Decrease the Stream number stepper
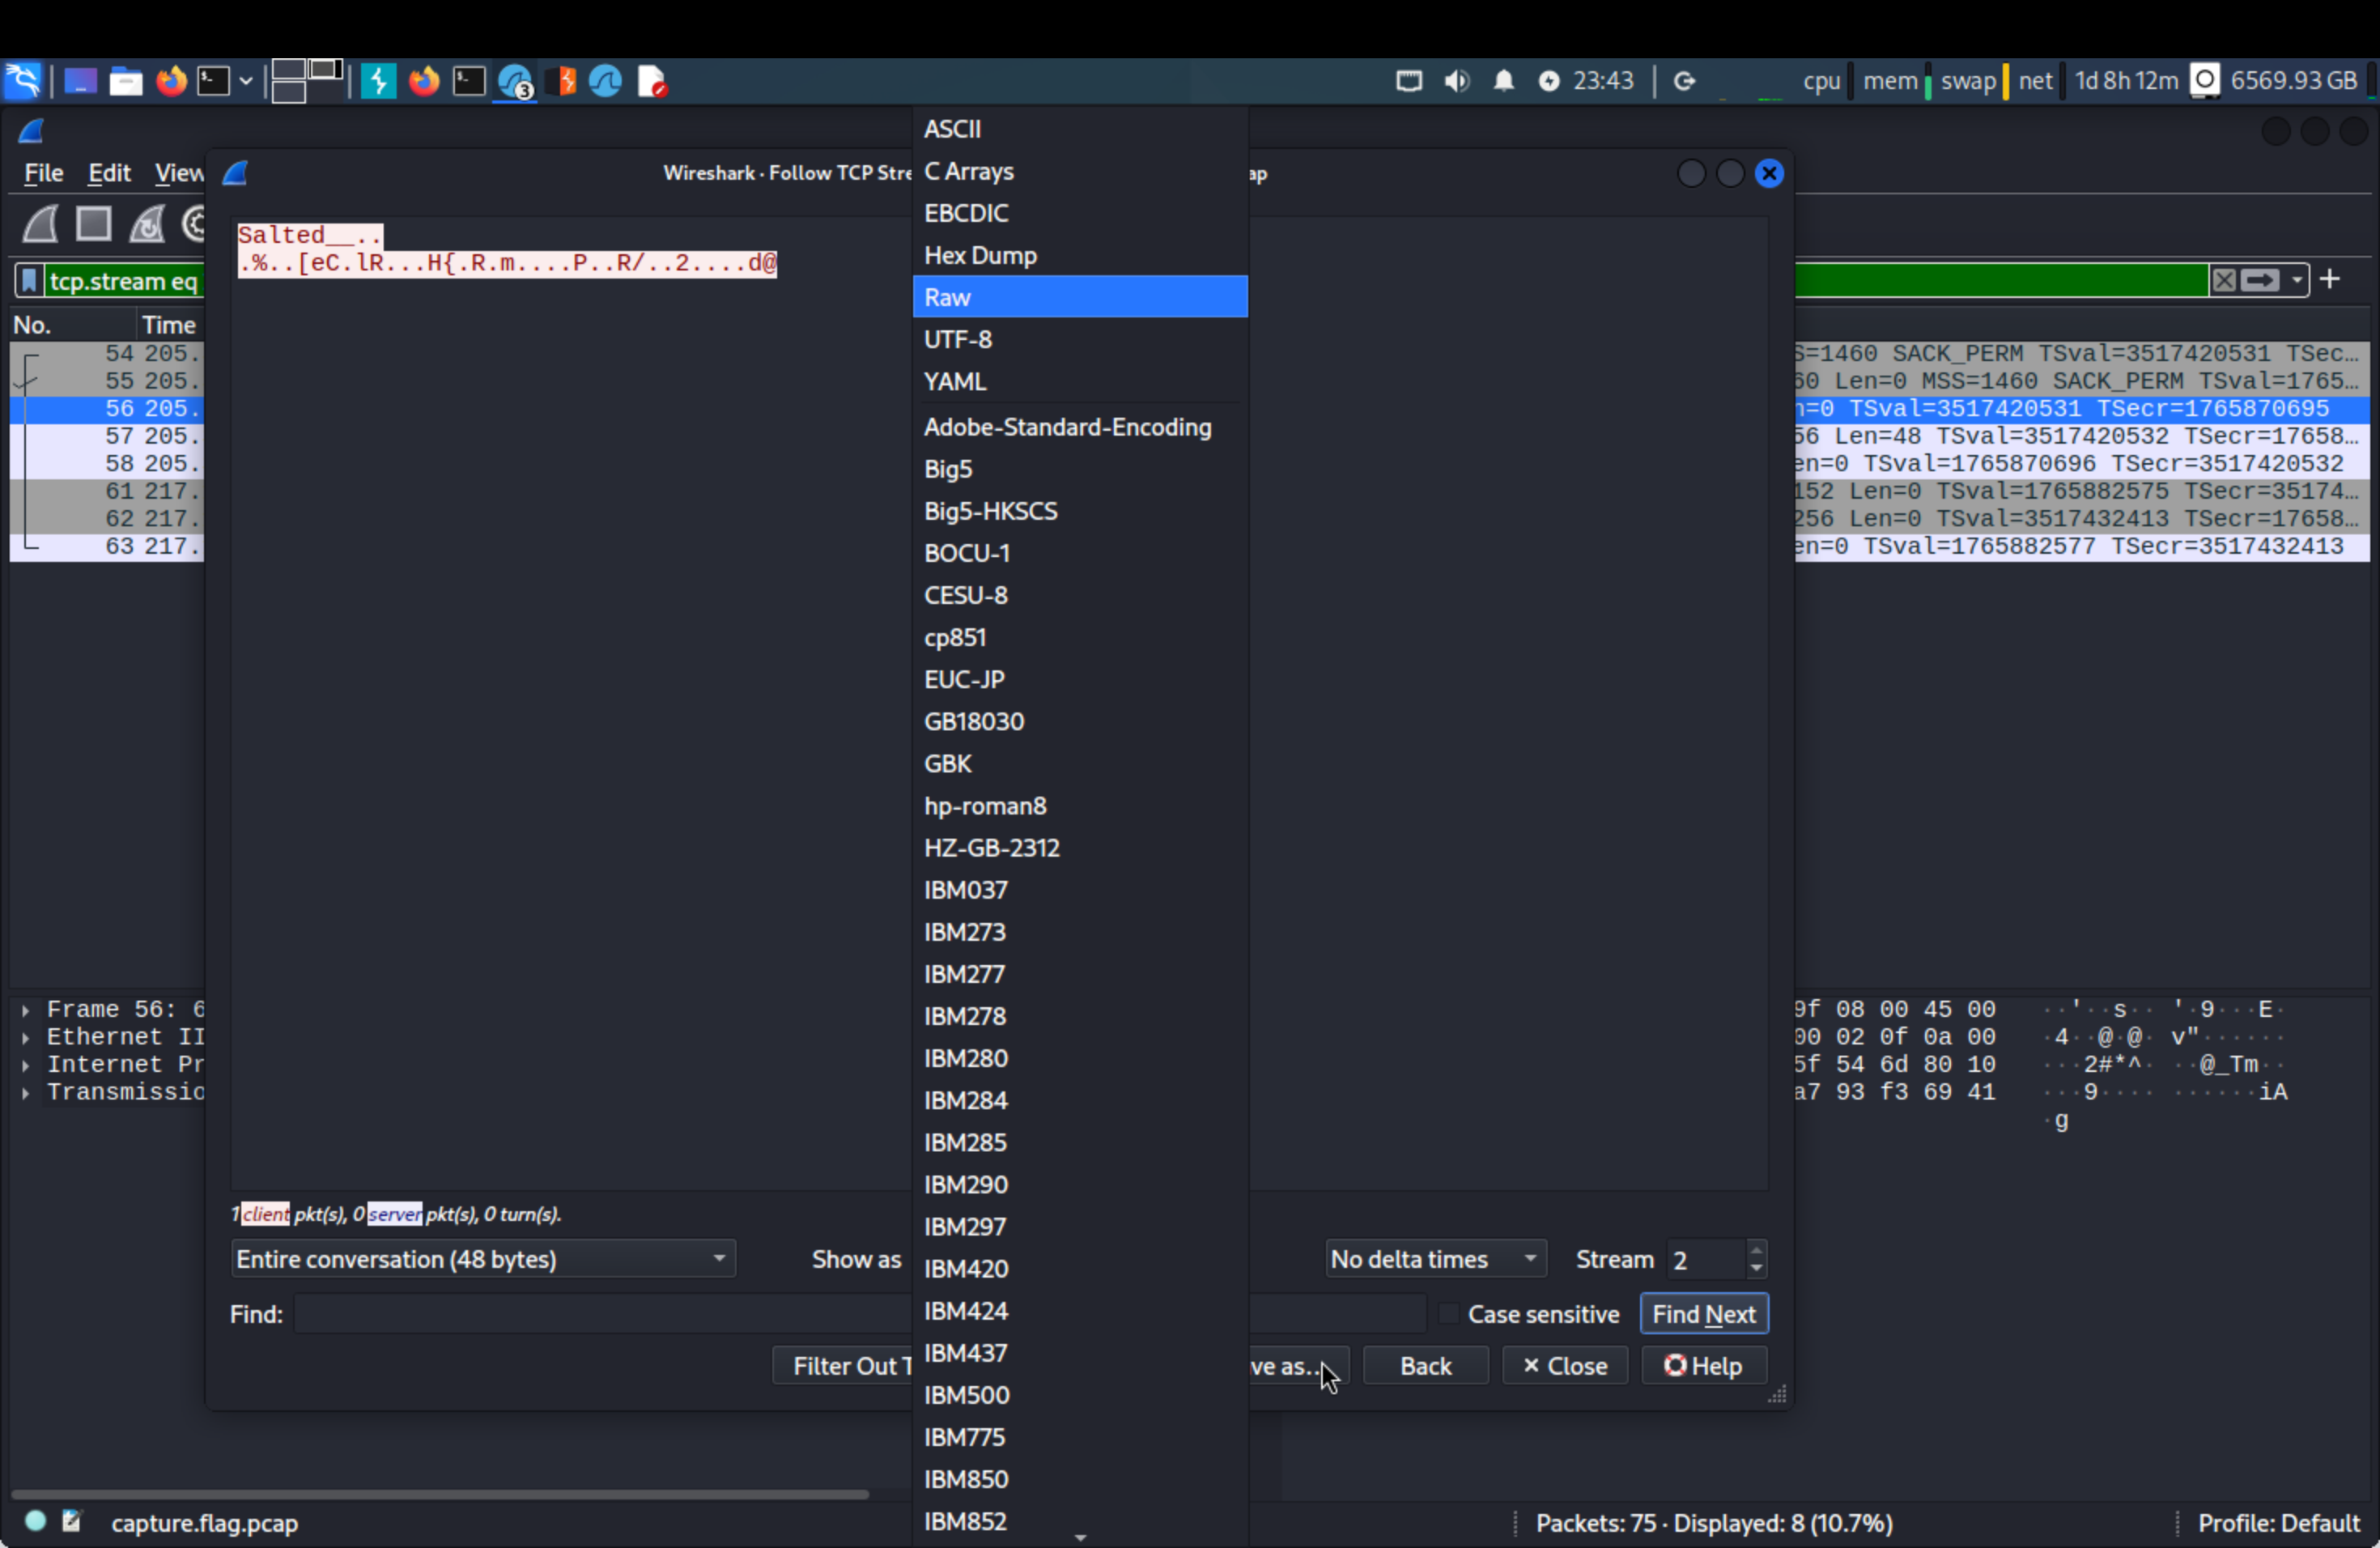The width and height of the screenshot is (2380, 1548). tap(1756, 1269)
